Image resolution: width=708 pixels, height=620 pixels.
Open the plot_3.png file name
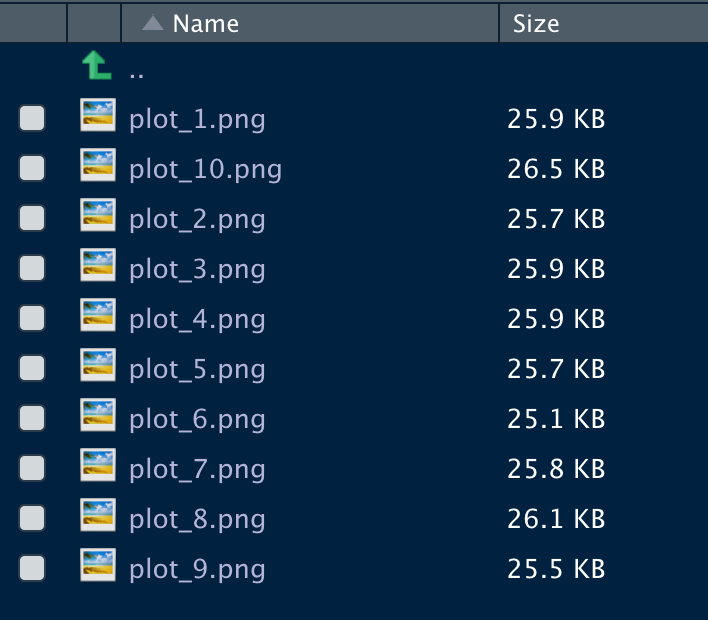197,270
